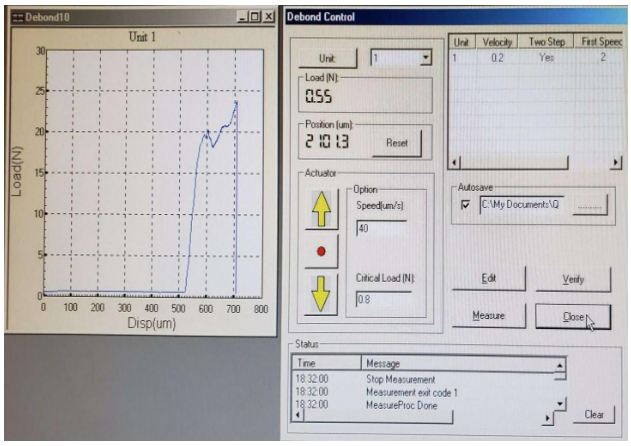631x446 pixels.
Task: Maximize the Debond10 graph window
Action: (256, 18)
